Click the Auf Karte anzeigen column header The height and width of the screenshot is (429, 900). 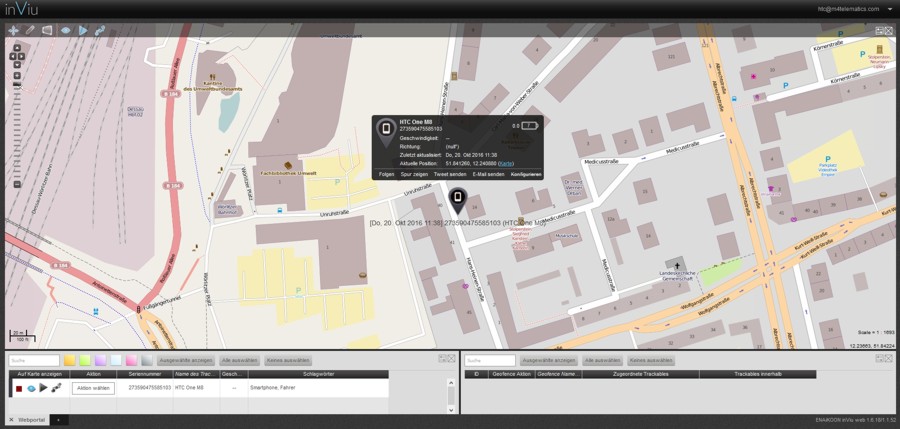(x=40, y=374)
